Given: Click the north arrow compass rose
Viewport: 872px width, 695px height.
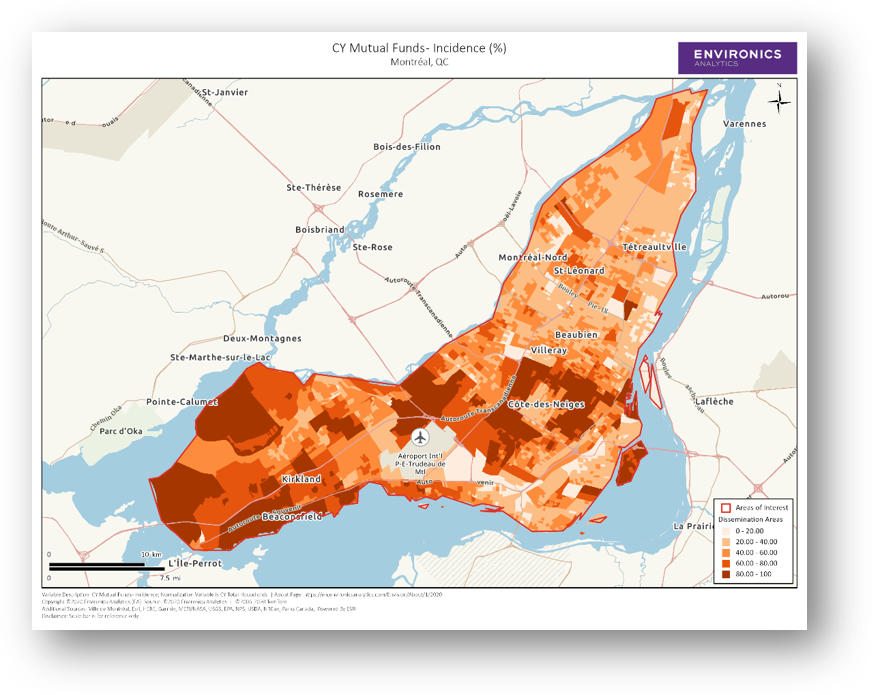Looking at the screenshot, I should coord(779,101).
